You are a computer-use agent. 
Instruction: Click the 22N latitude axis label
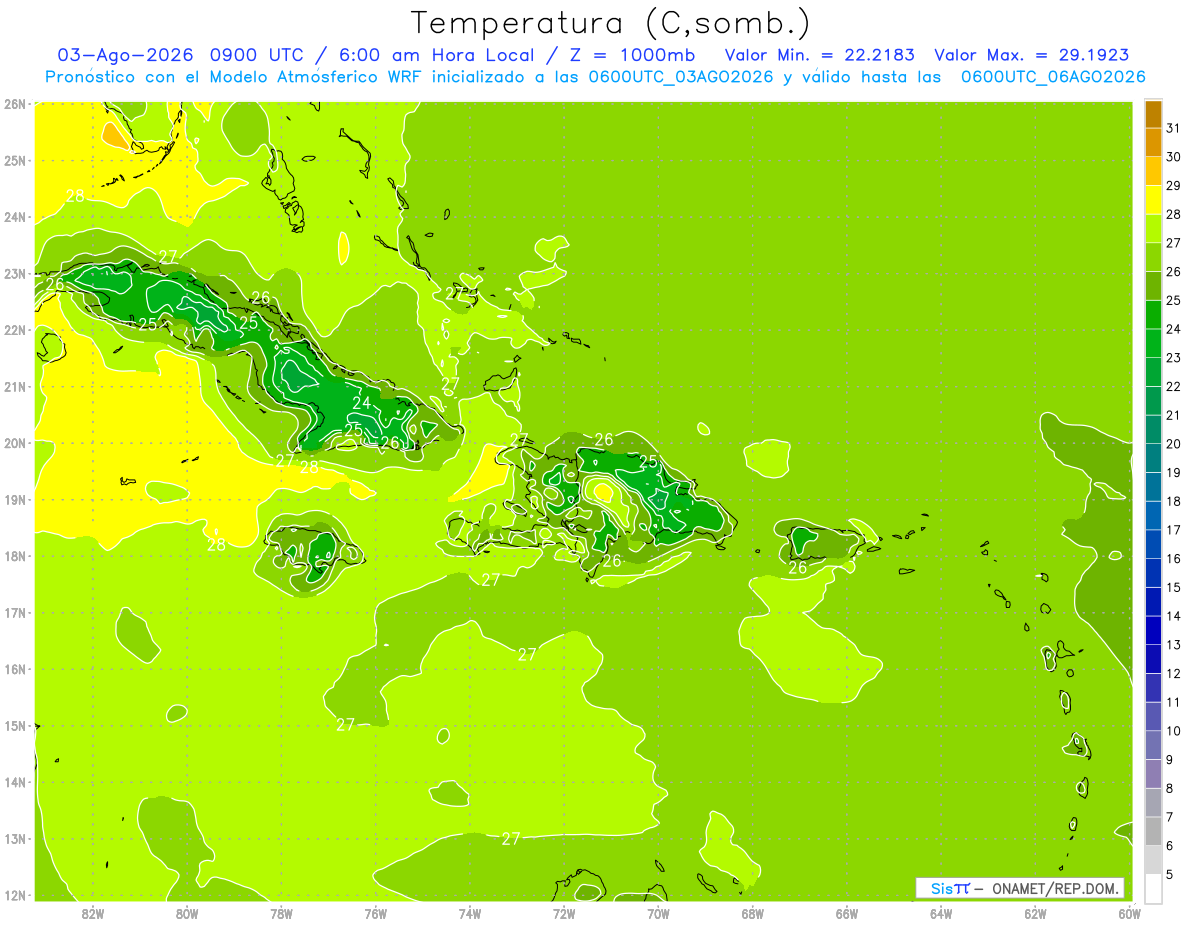(x=15, y=330)
